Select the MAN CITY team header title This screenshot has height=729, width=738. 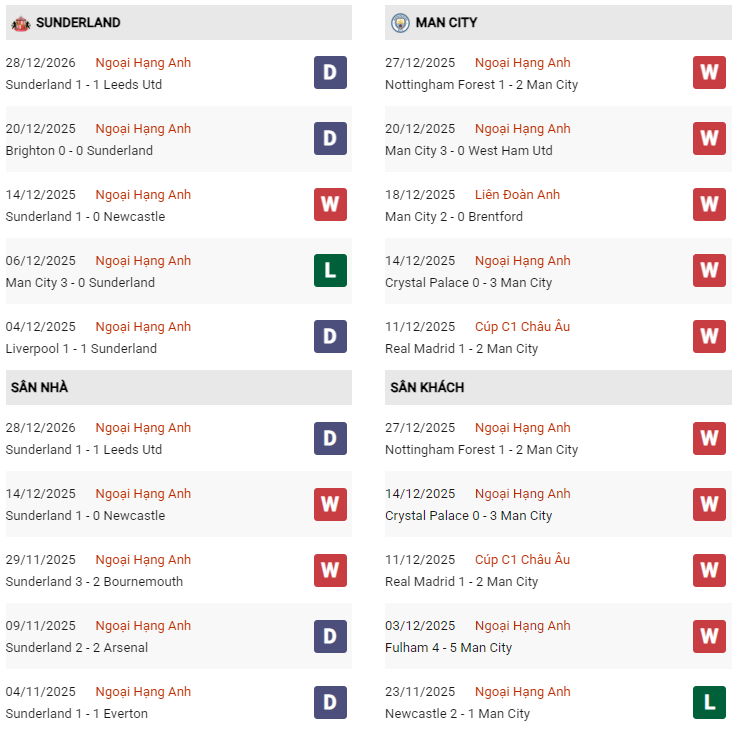447,23
